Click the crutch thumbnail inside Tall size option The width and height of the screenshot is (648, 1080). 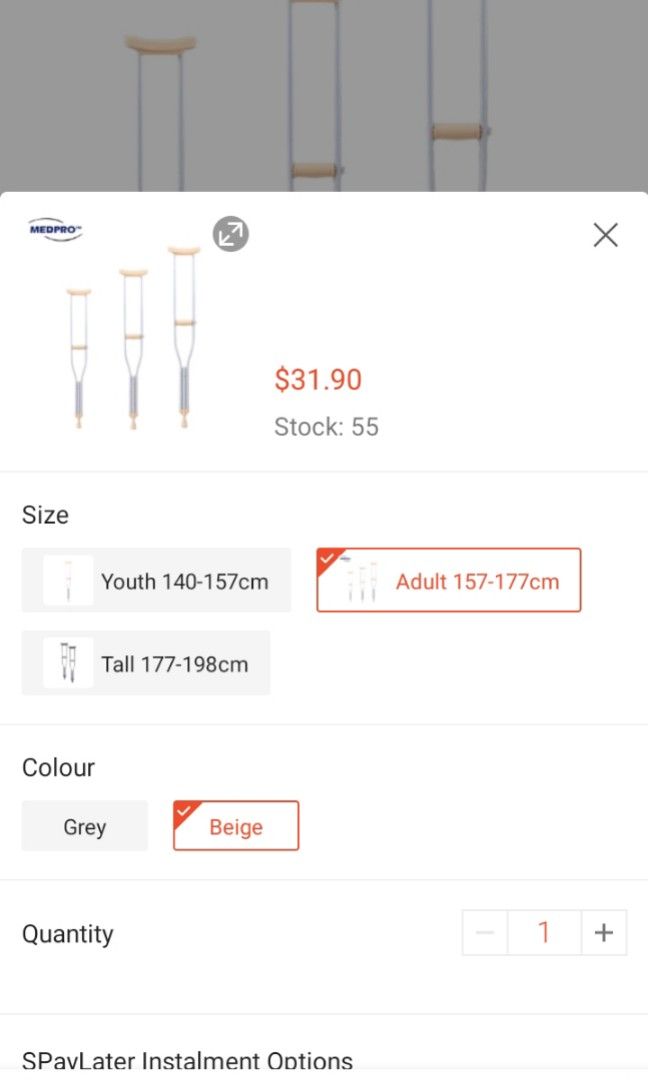point(66,662)
